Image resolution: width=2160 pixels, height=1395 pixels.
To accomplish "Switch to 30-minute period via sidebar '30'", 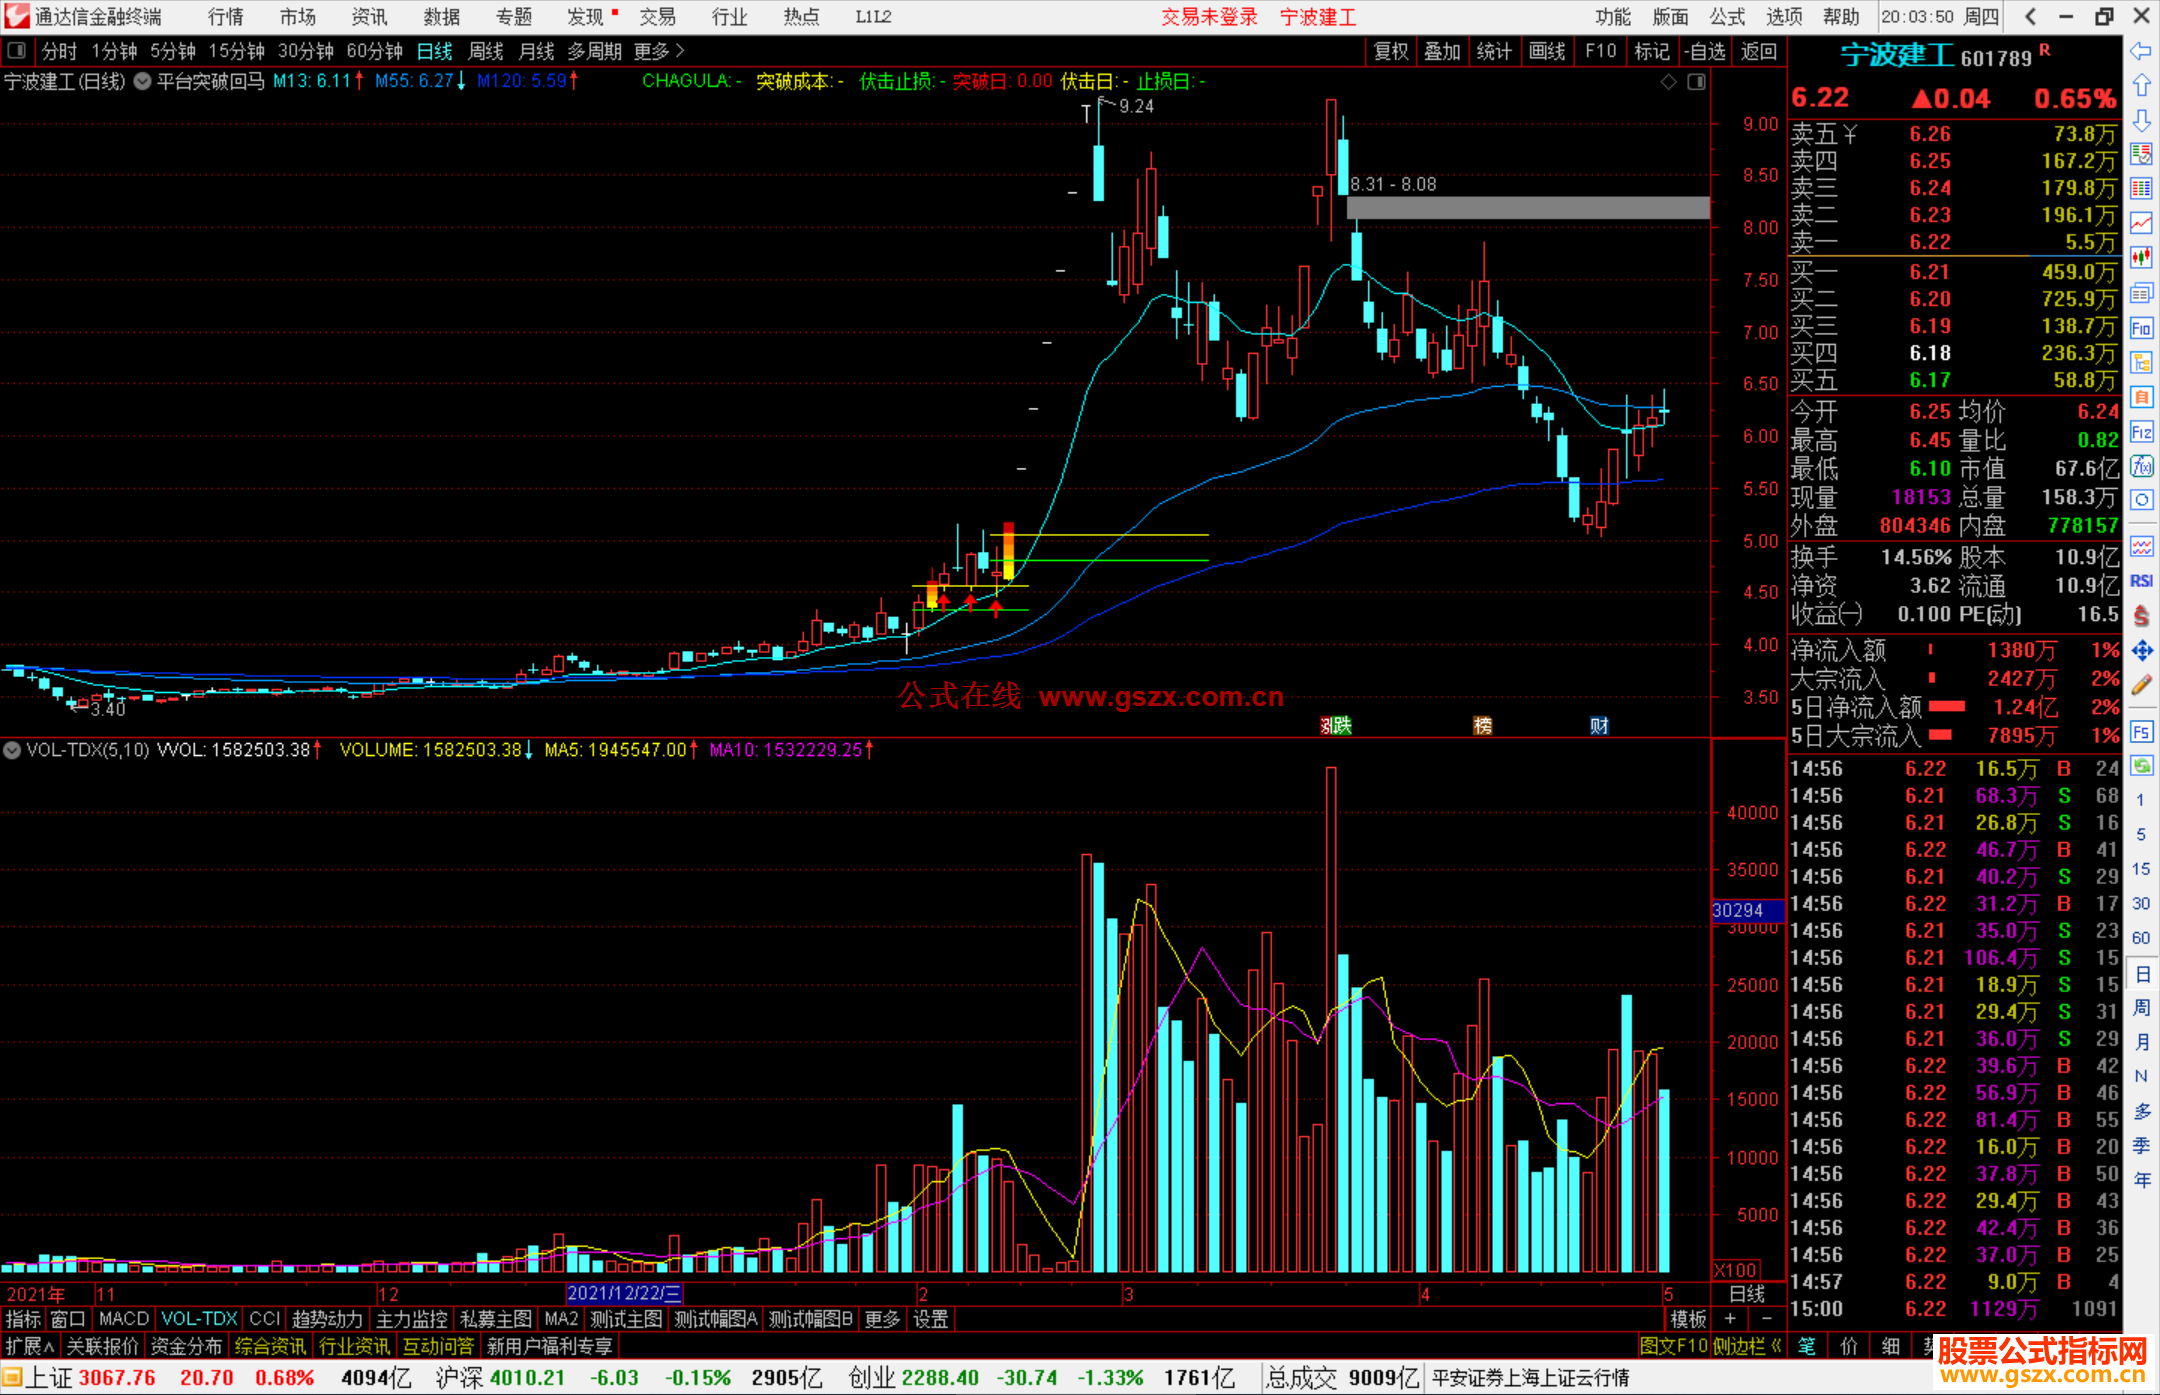I will pyautogui.click(x=2140, y=903).
